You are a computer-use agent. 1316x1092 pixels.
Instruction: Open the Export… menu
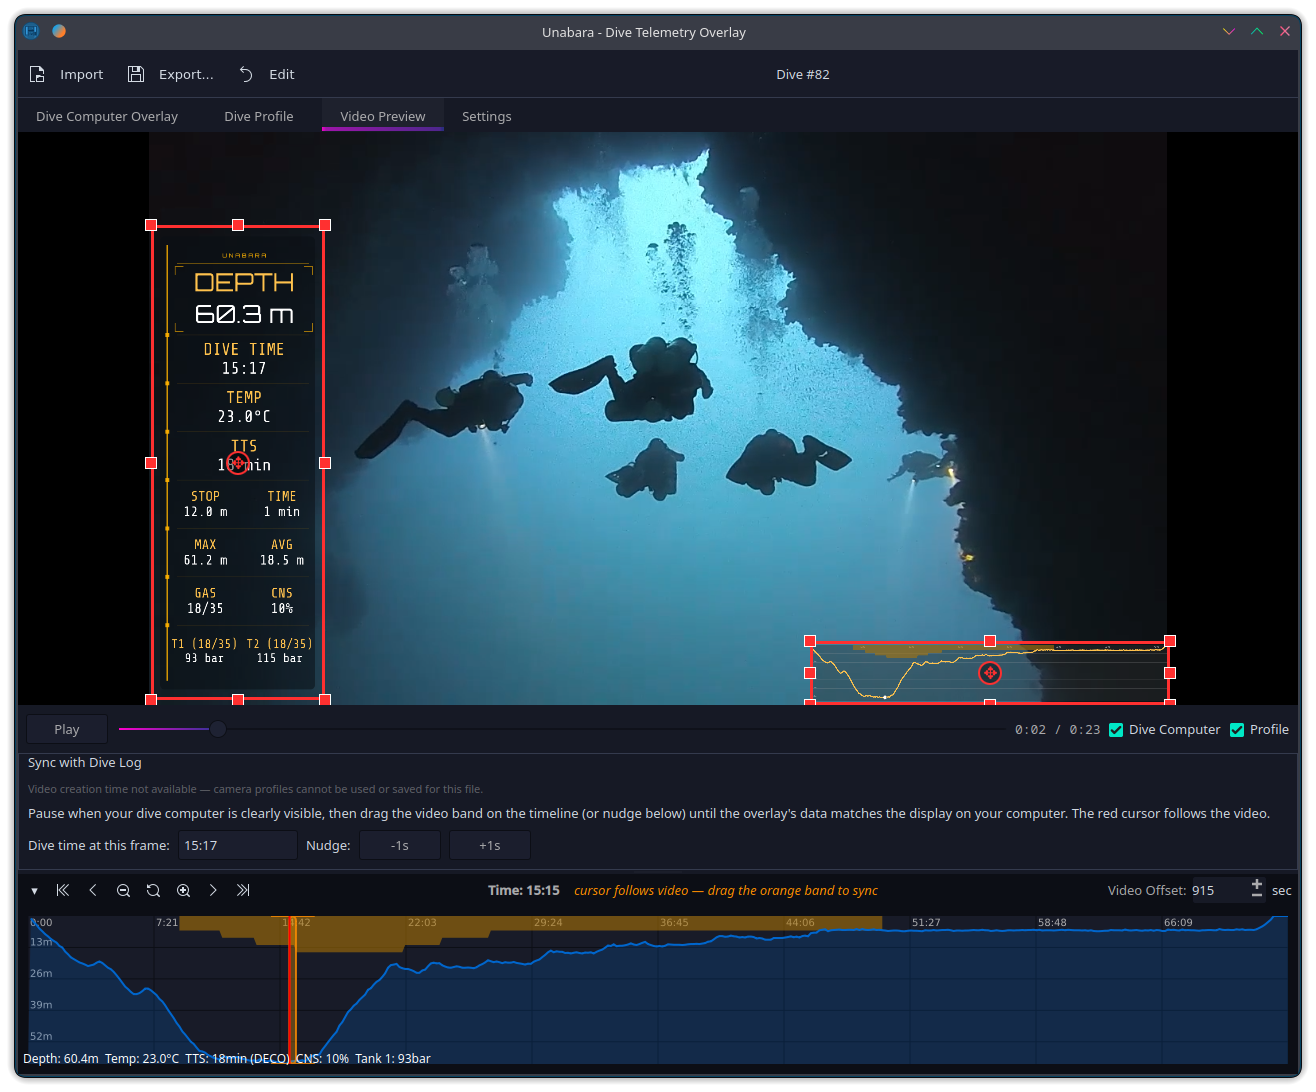(171, 74)
